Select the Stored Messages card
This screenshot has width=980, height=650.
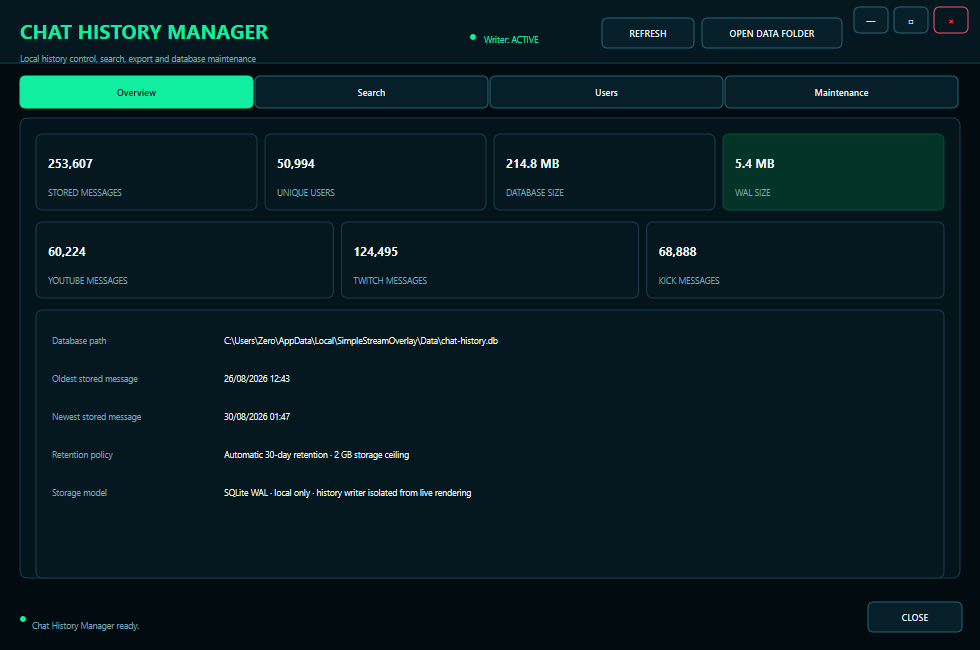(x=146, y=172)
